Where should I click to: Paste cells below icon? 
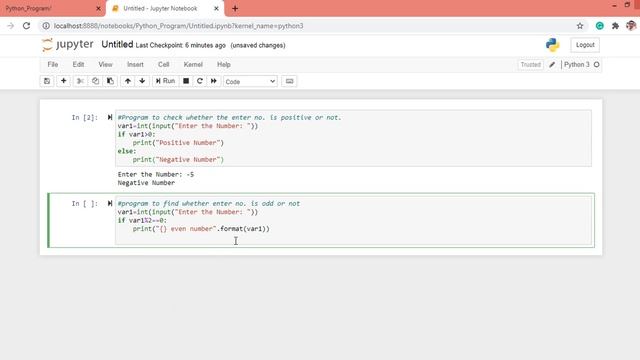pos(110,81)
